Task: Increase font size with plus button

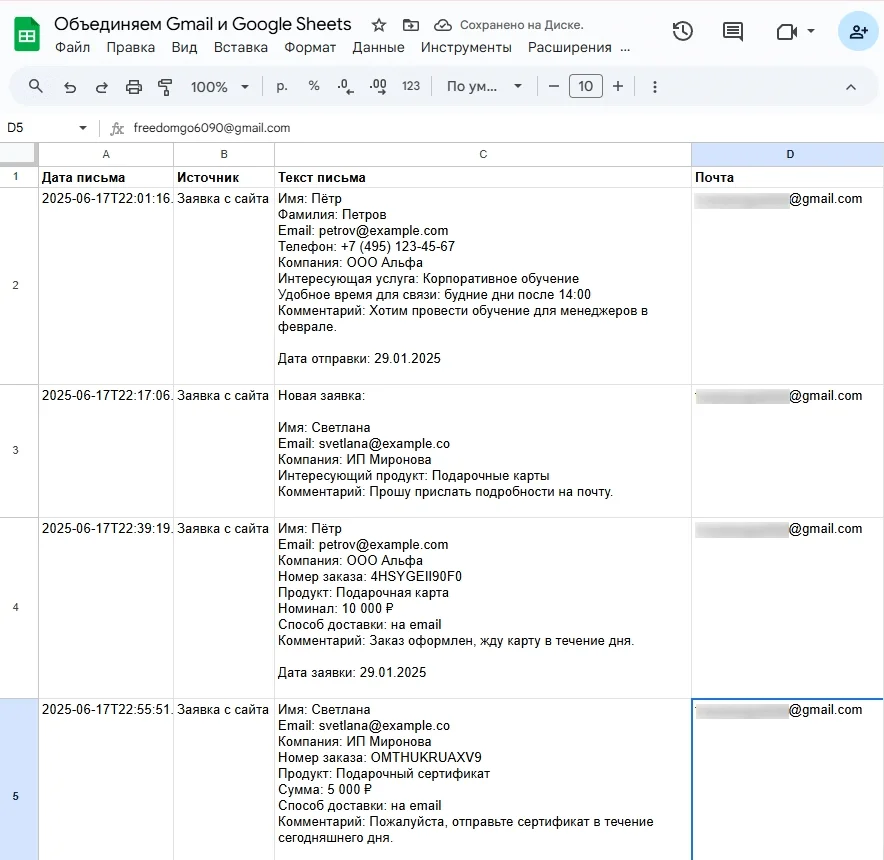Action: tap(618, 87)
